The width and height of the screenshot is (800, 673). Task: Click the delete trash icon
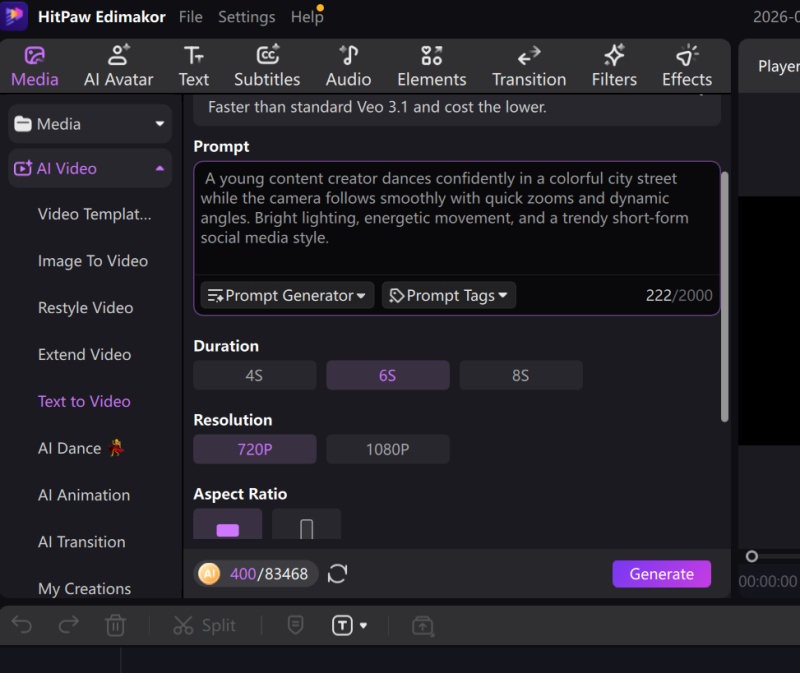click(x=115, y=625)
